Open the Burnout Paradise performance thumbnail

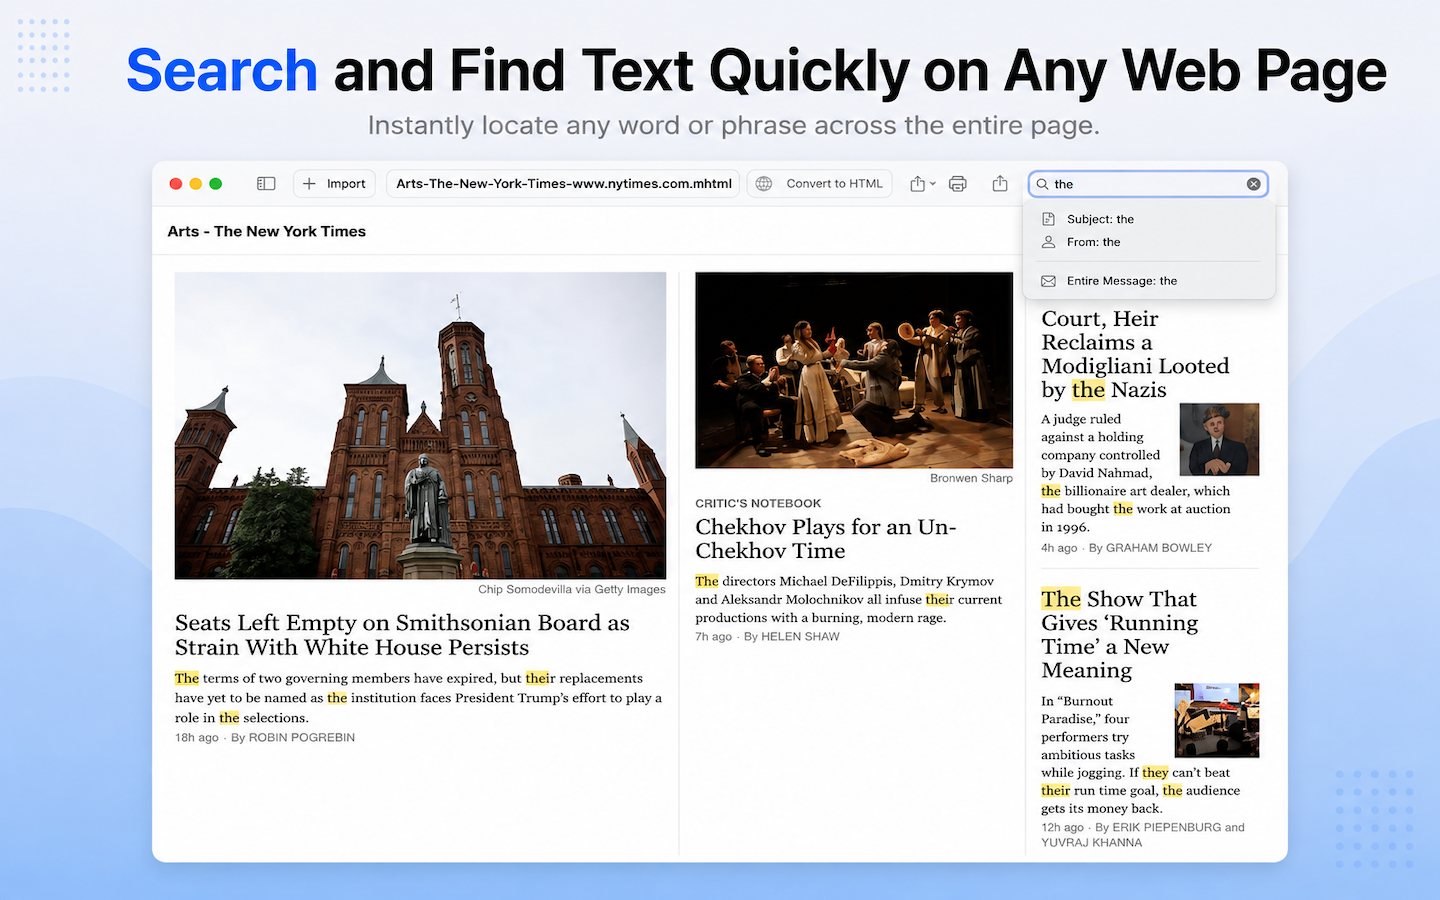[1217, 721]
